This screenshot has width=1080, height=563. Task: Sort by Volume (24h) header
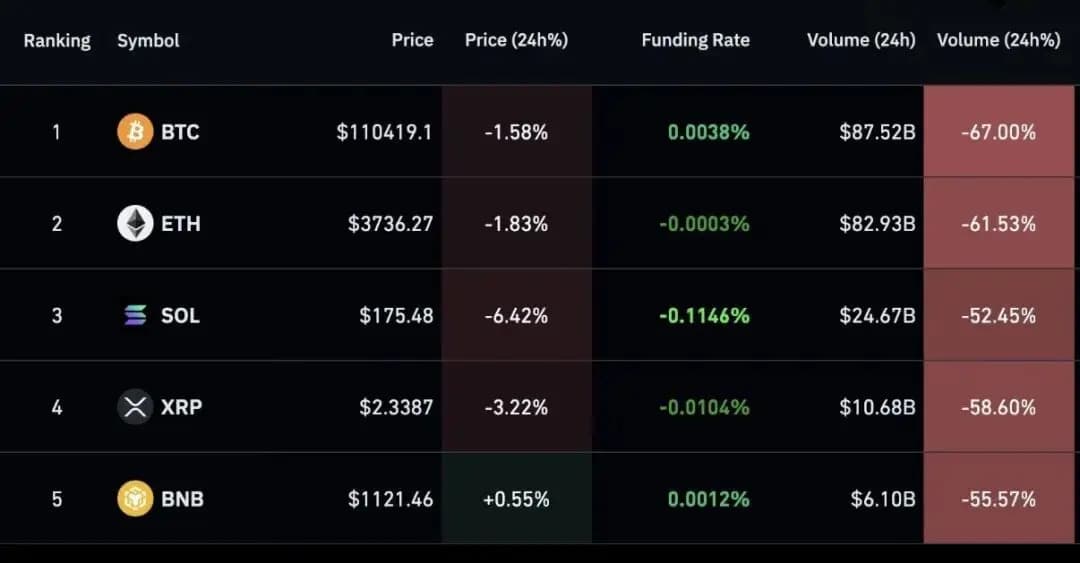pos(861,41)
